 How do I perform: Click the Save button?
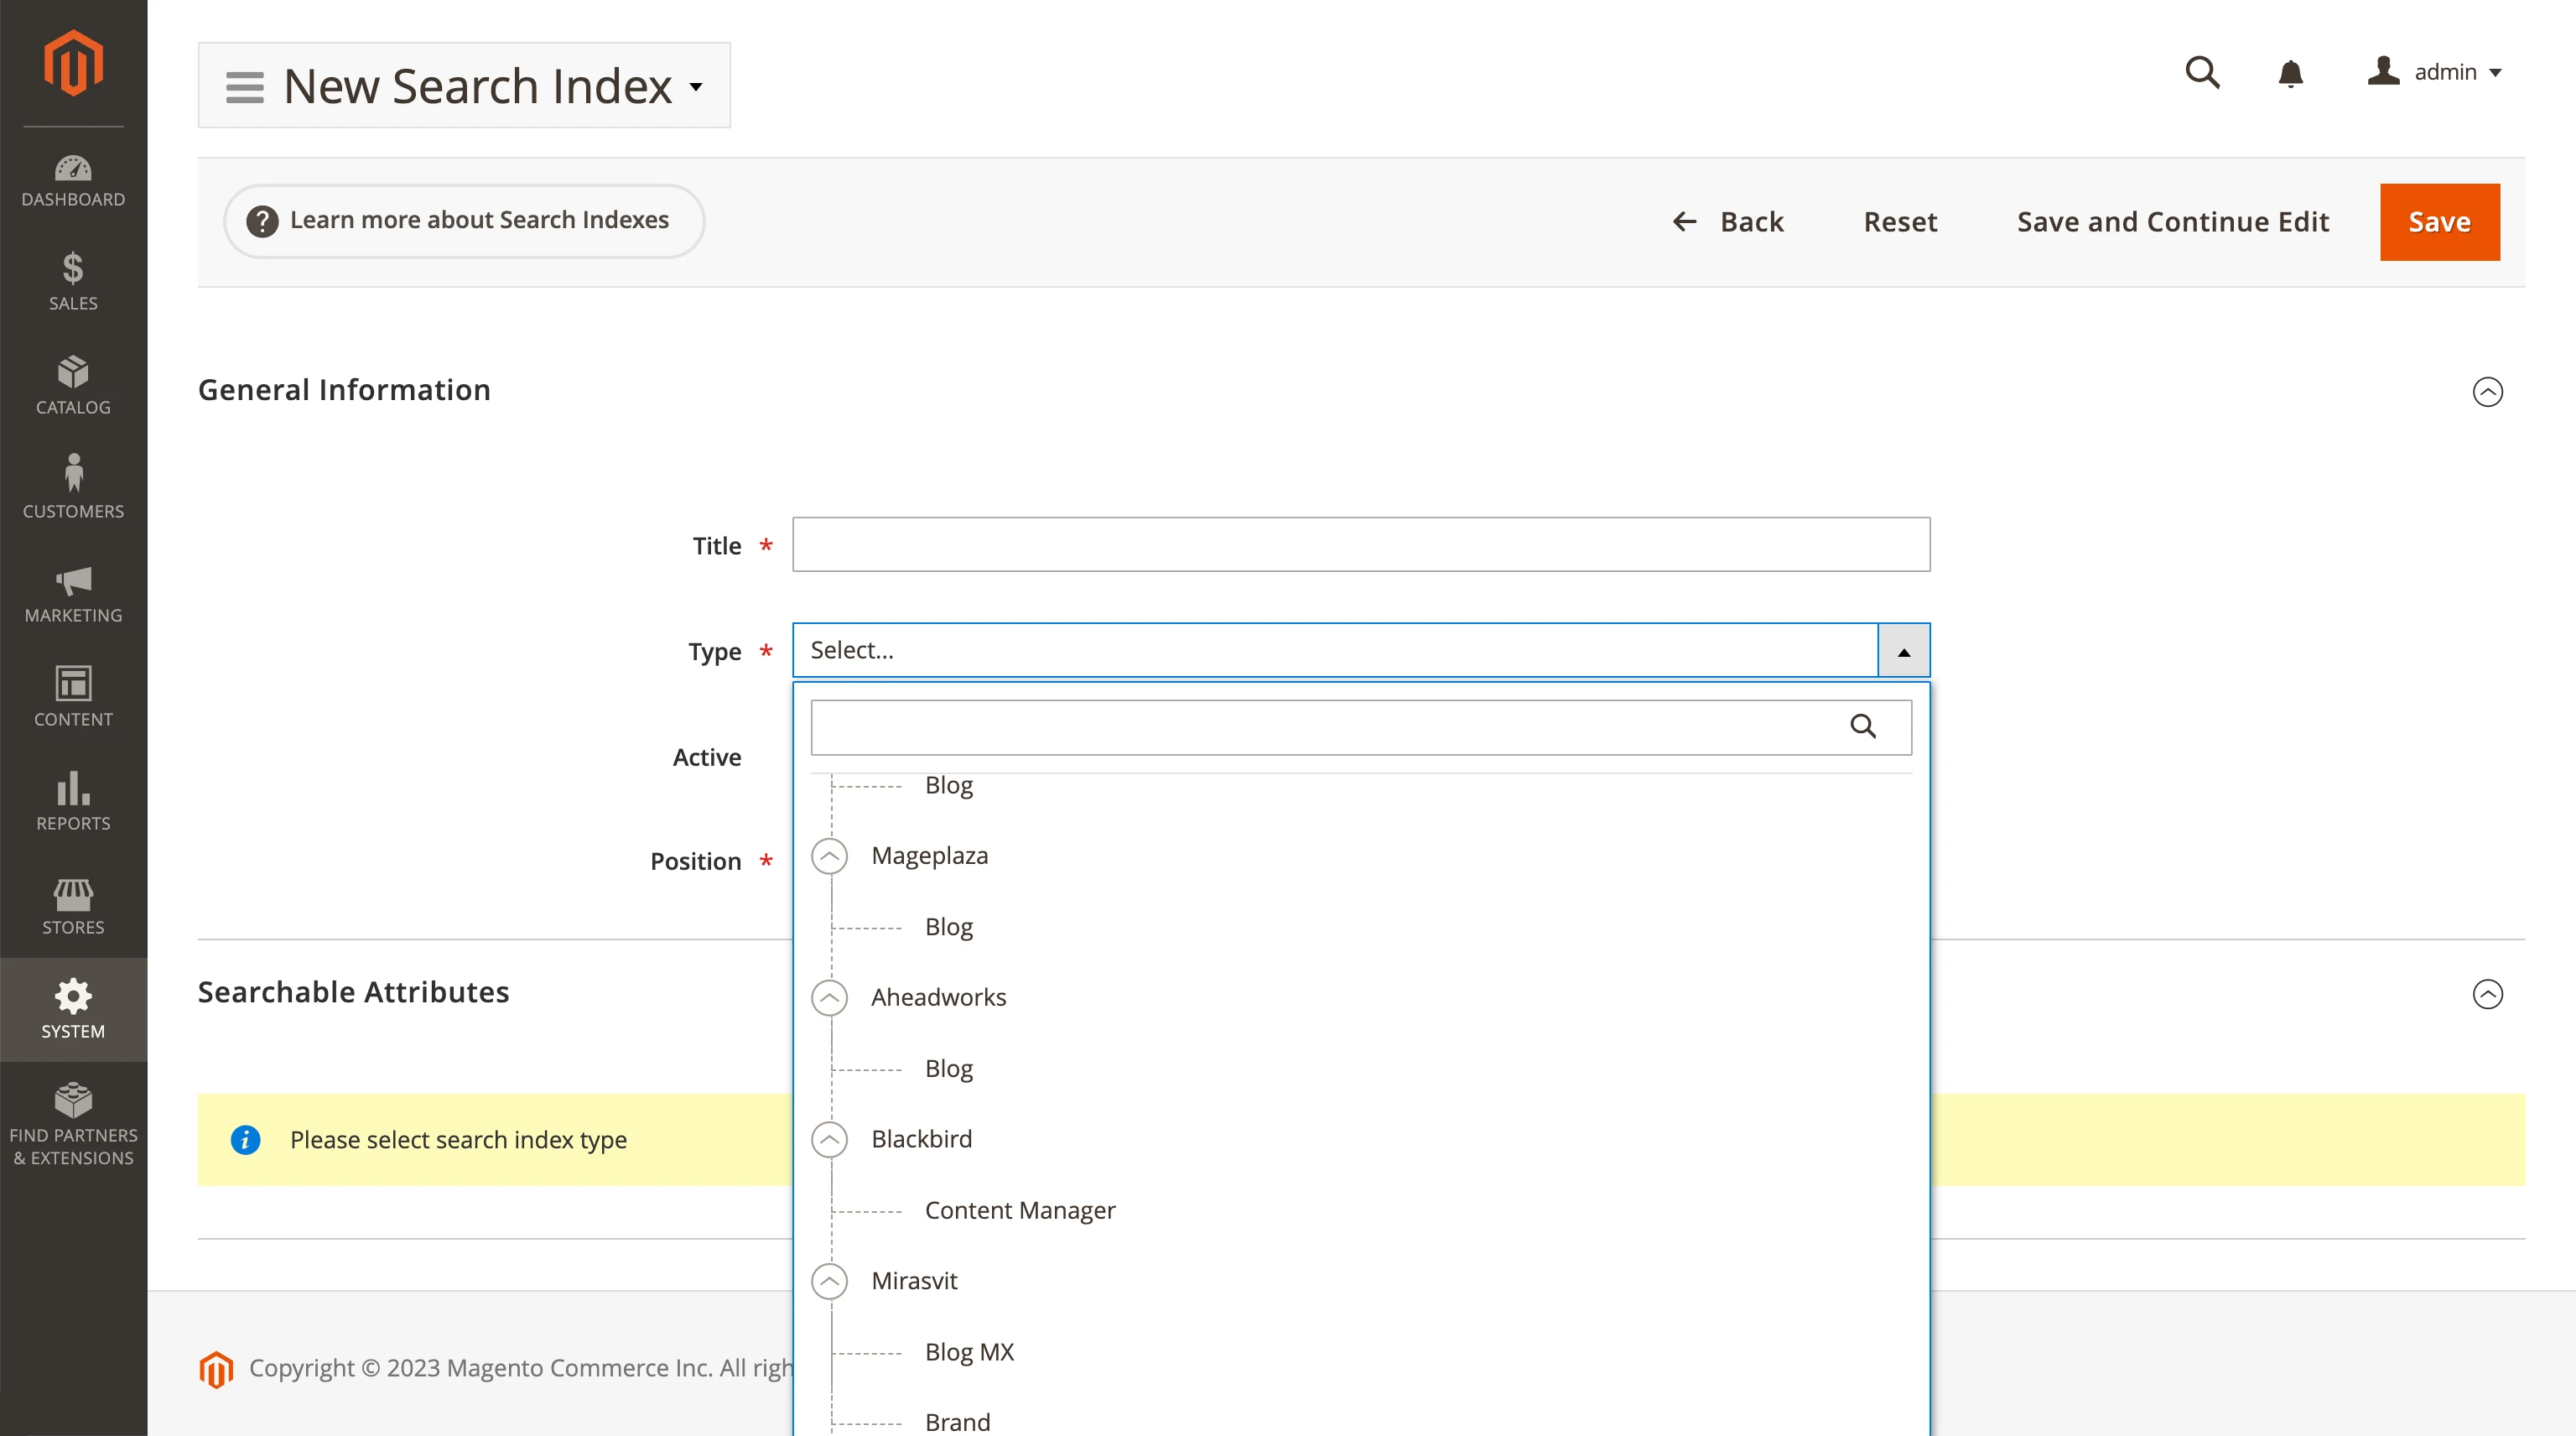[x=2439, y=221]
